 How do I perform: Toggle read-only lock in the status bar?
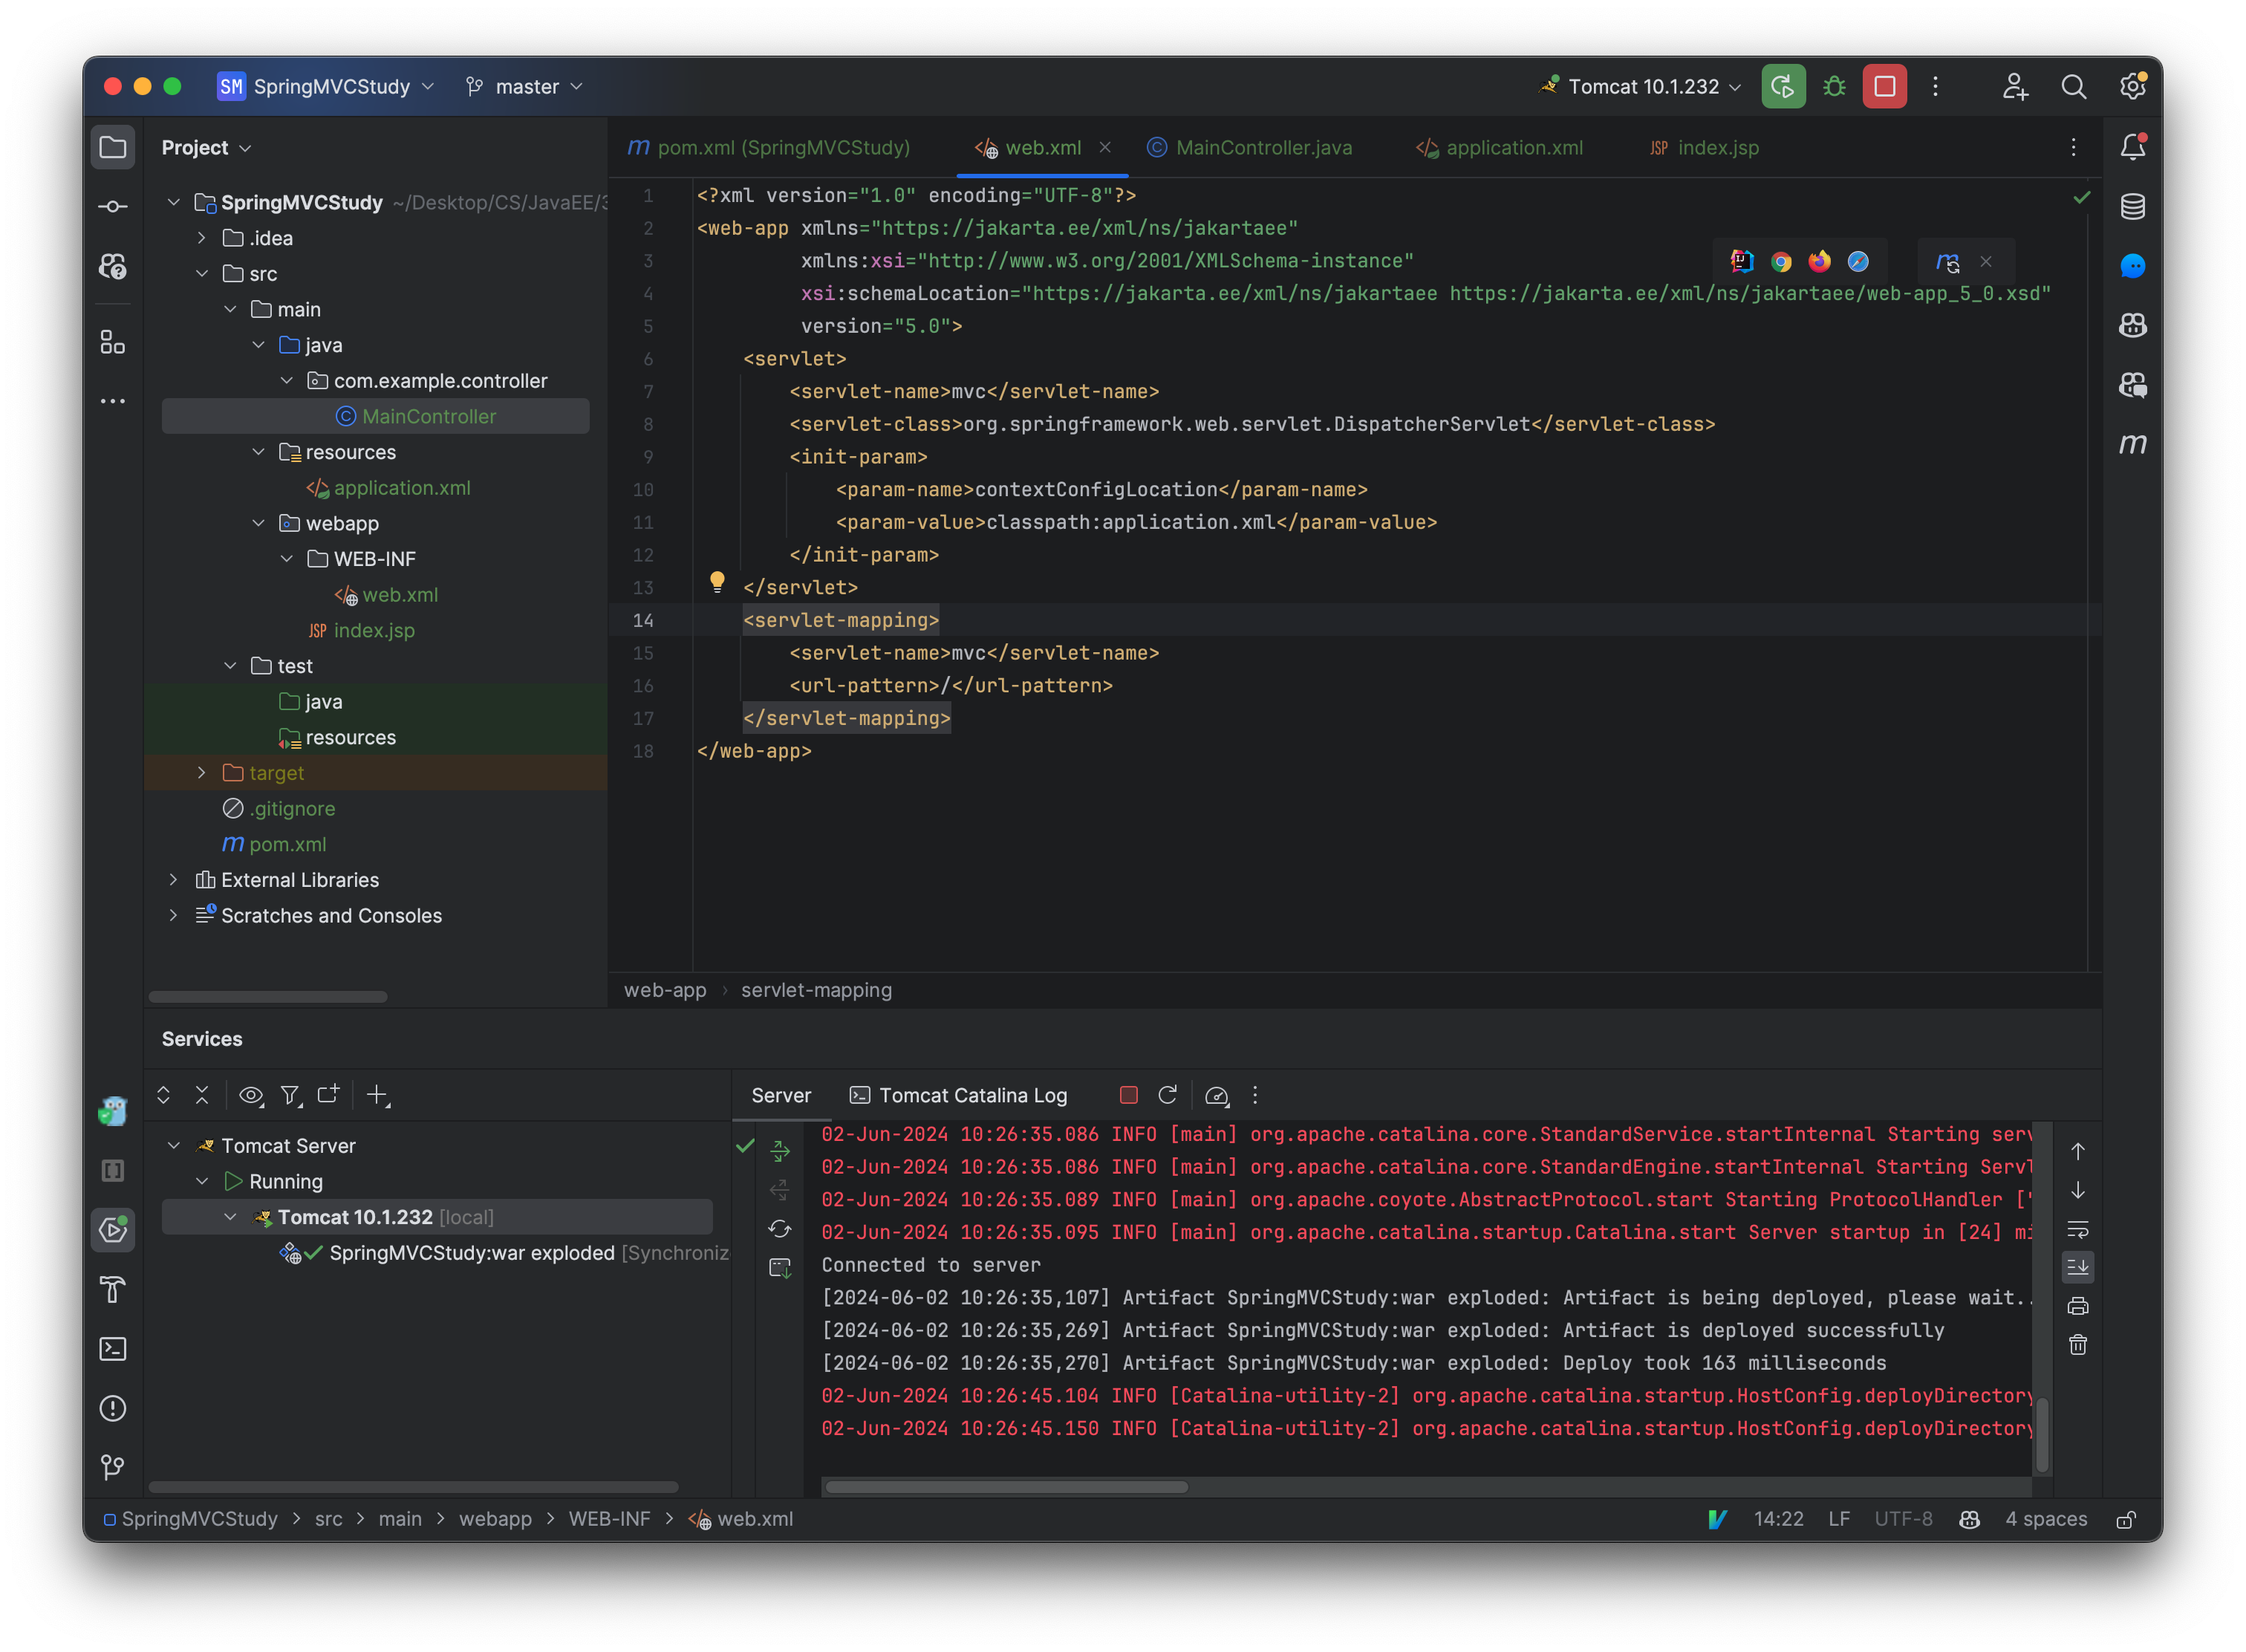[x=2127, y=1519]
